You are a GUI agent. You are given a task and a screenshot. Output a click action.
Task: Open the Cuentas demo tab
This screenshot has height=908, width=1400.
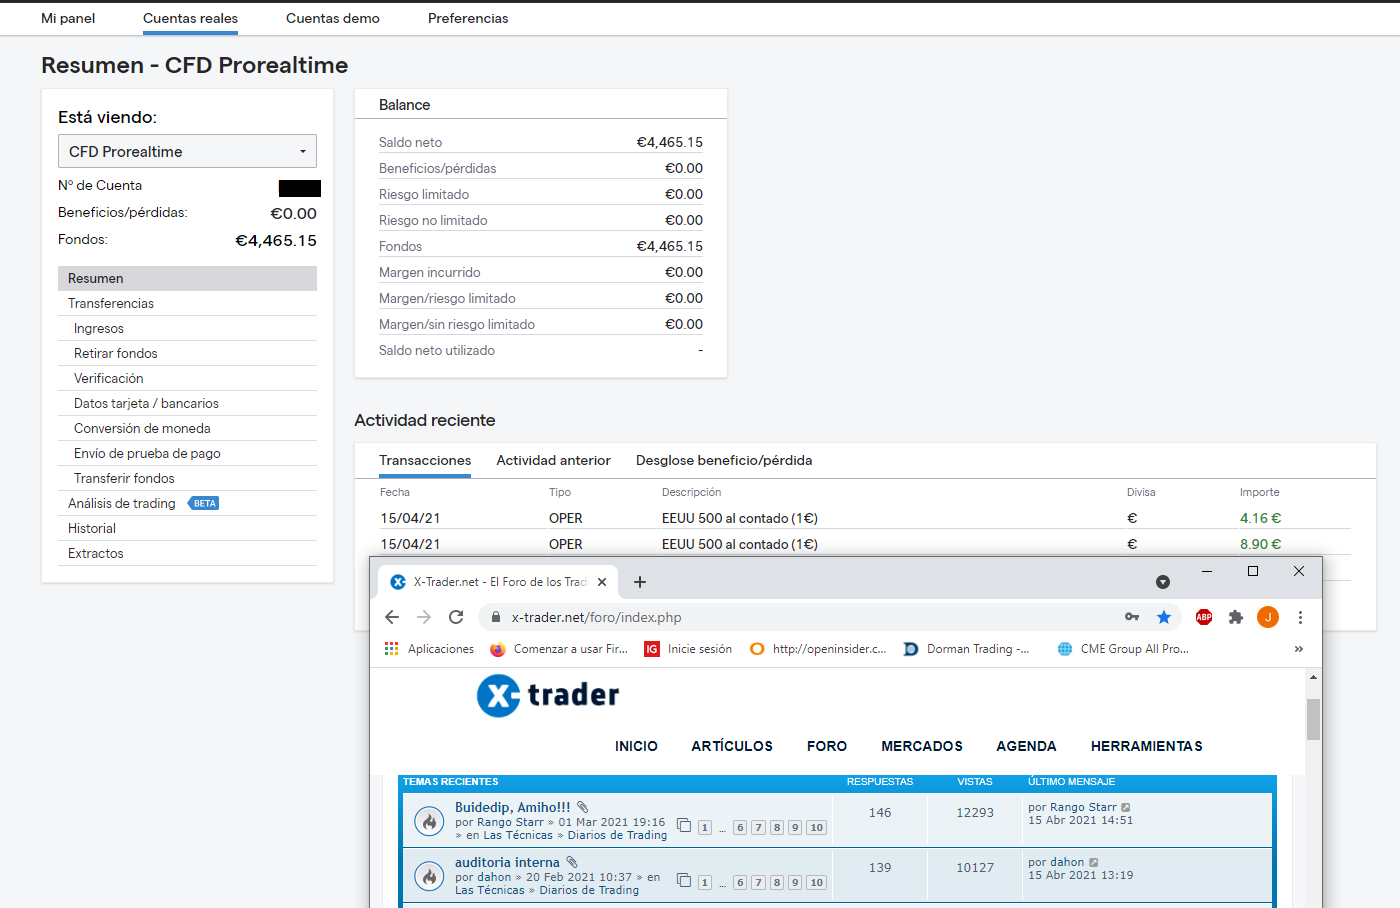(333, 18)
